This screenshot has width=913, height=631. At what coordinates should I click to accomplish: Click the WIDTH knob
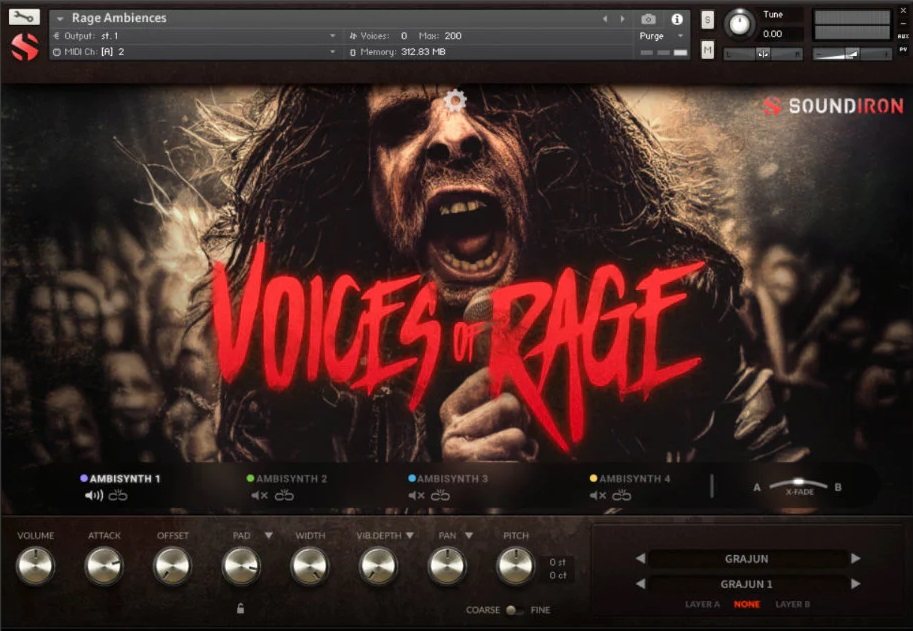click(310, 566)
